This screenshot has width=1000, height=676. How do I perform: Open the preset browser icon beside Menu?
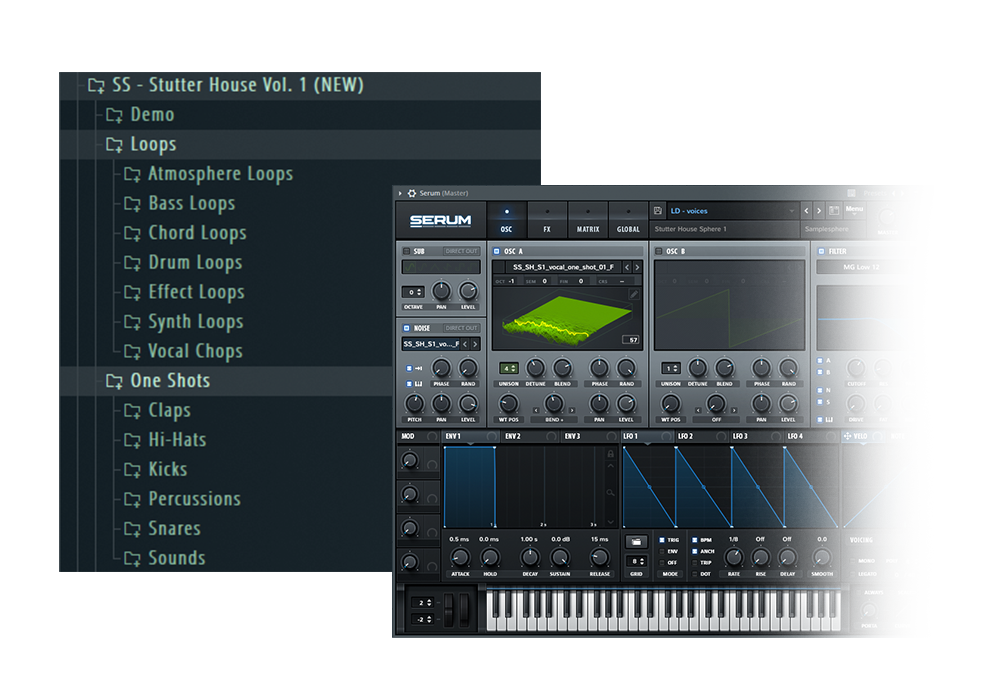[834, 211]
